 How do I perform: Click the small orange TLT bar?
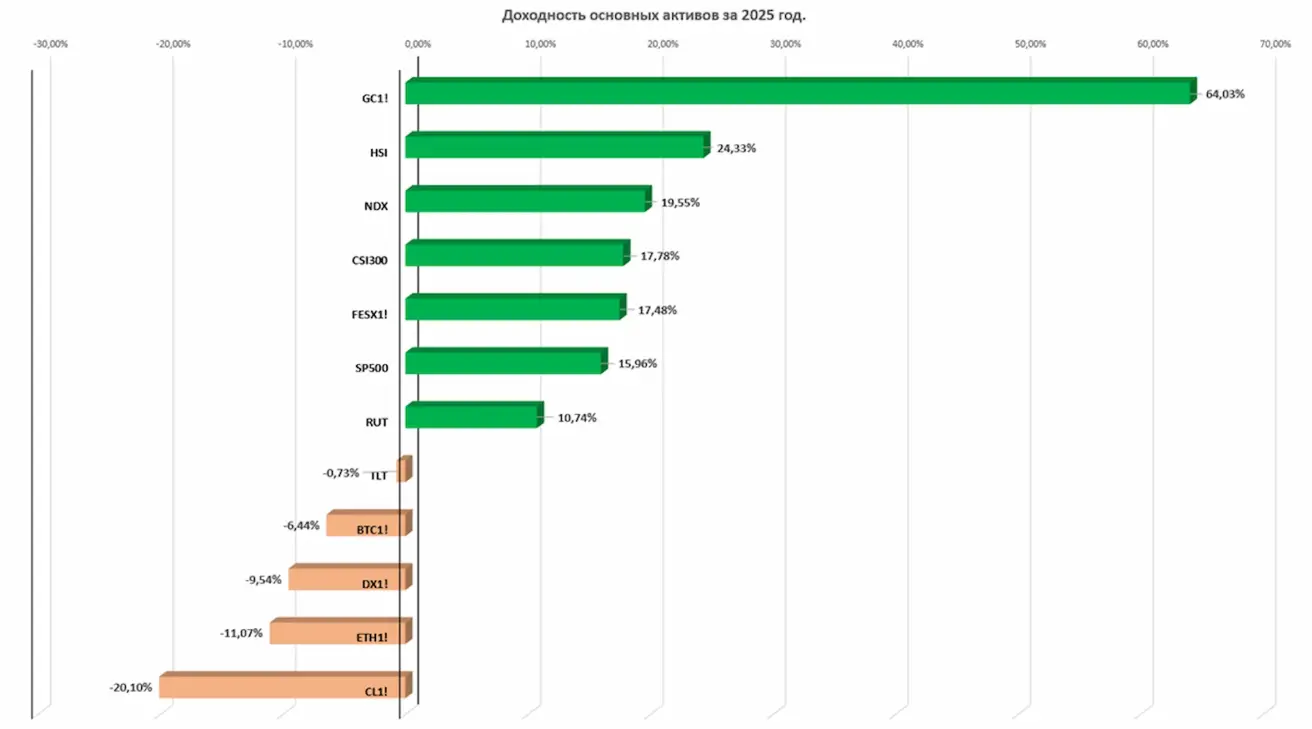(x=403, y=470)
